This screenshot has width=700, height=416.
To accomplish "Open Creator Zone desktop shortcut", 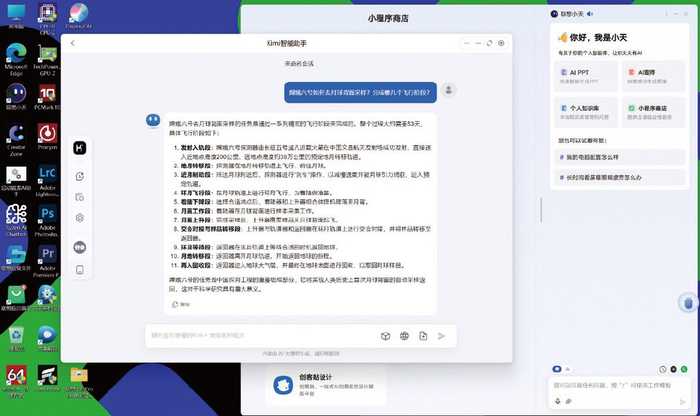I will pyautogui.click(x=16, y=141).
